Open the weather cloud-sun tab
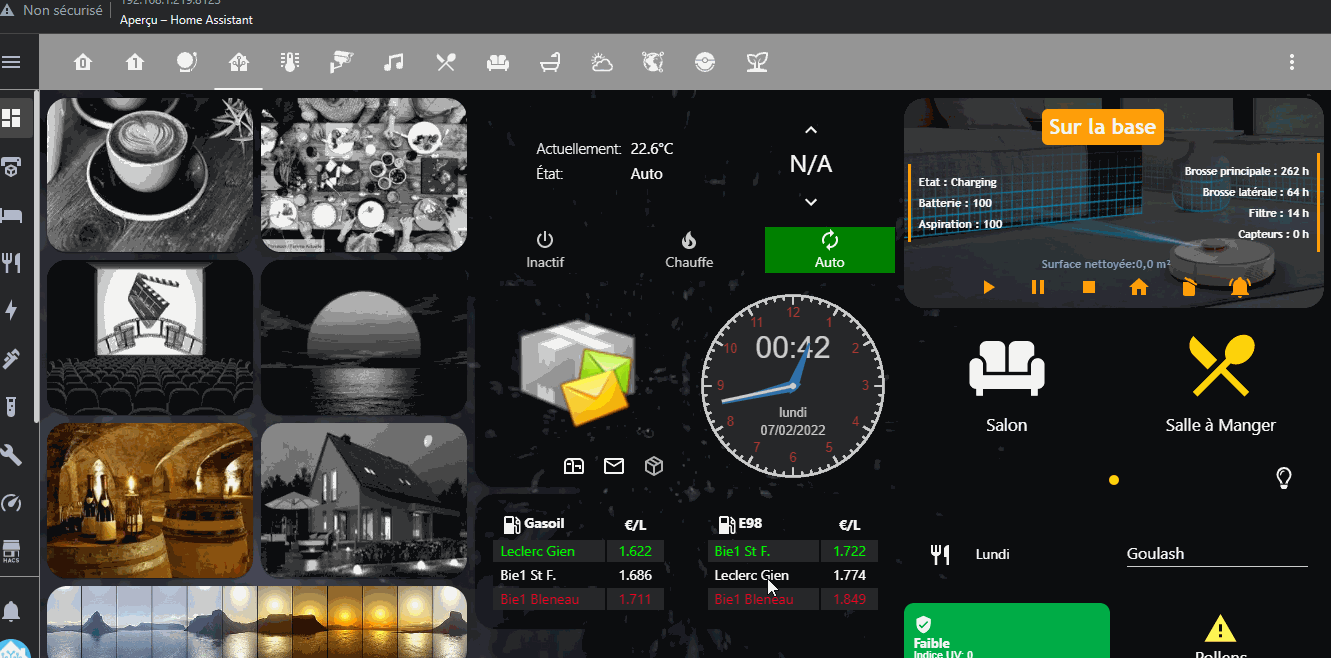The width and height of the screenshot is (1331, 658). pos(602,63)
